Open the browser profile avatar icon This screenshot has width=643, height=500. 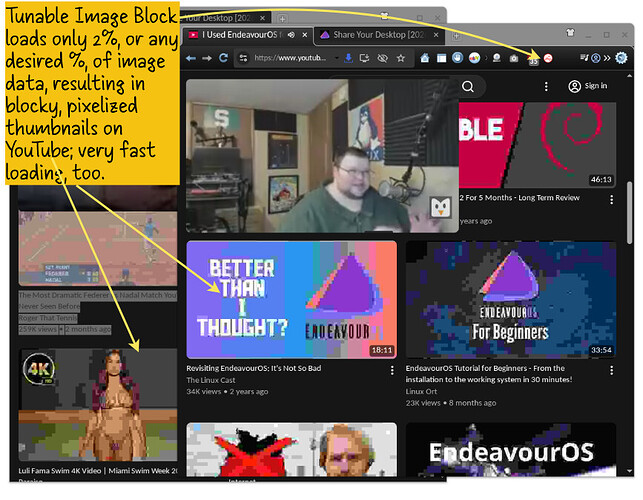(596, 58)
